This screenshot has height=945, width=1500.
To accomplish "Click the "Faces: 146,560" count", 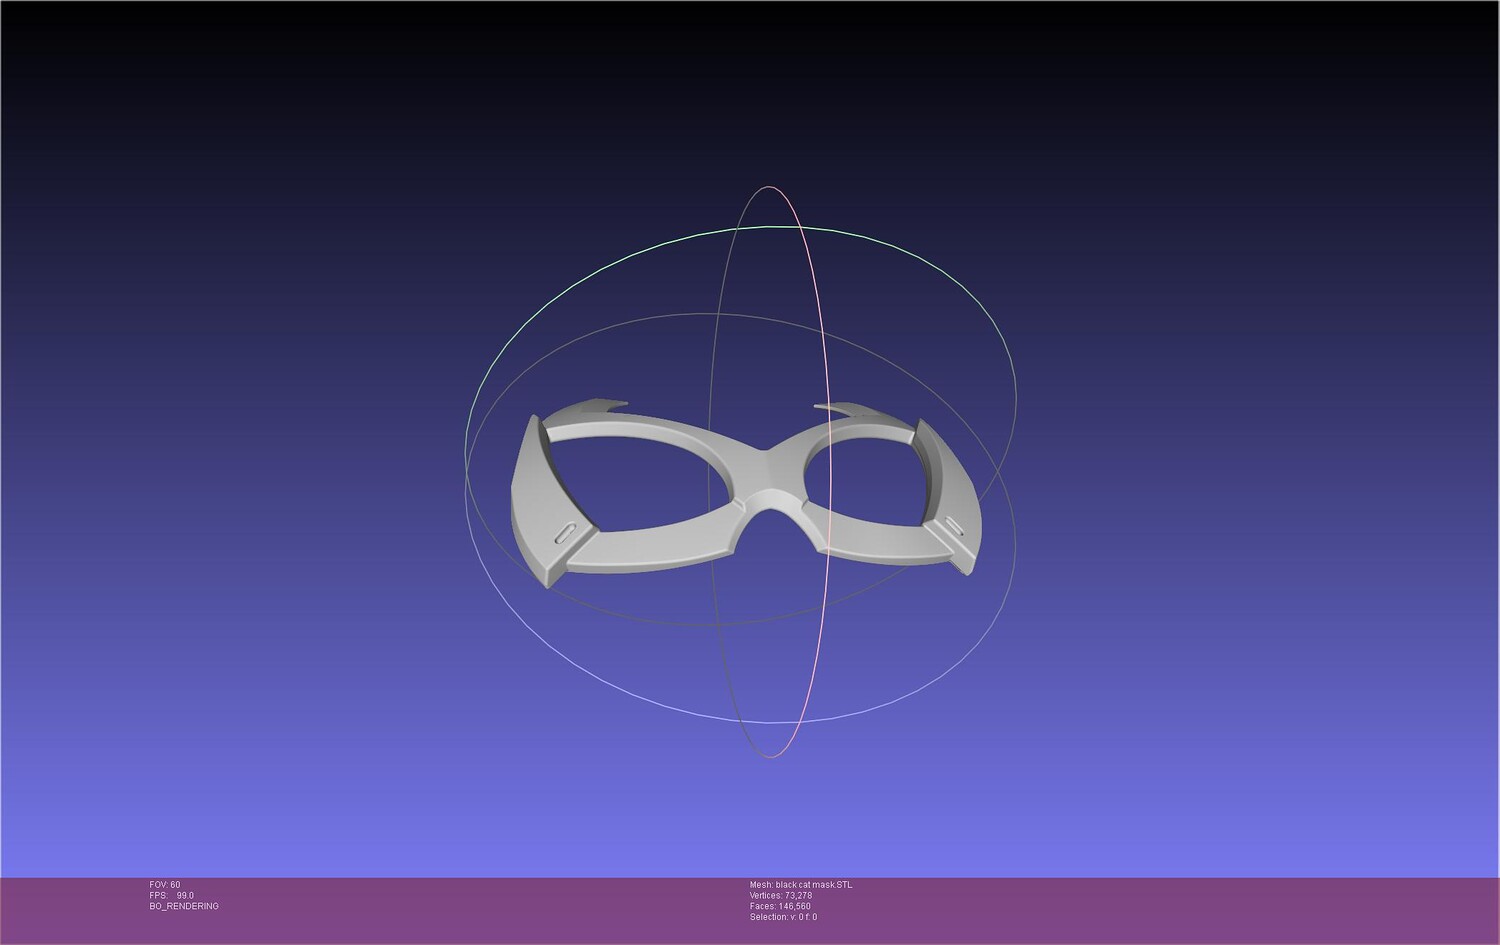I will (x=780, y=906).
